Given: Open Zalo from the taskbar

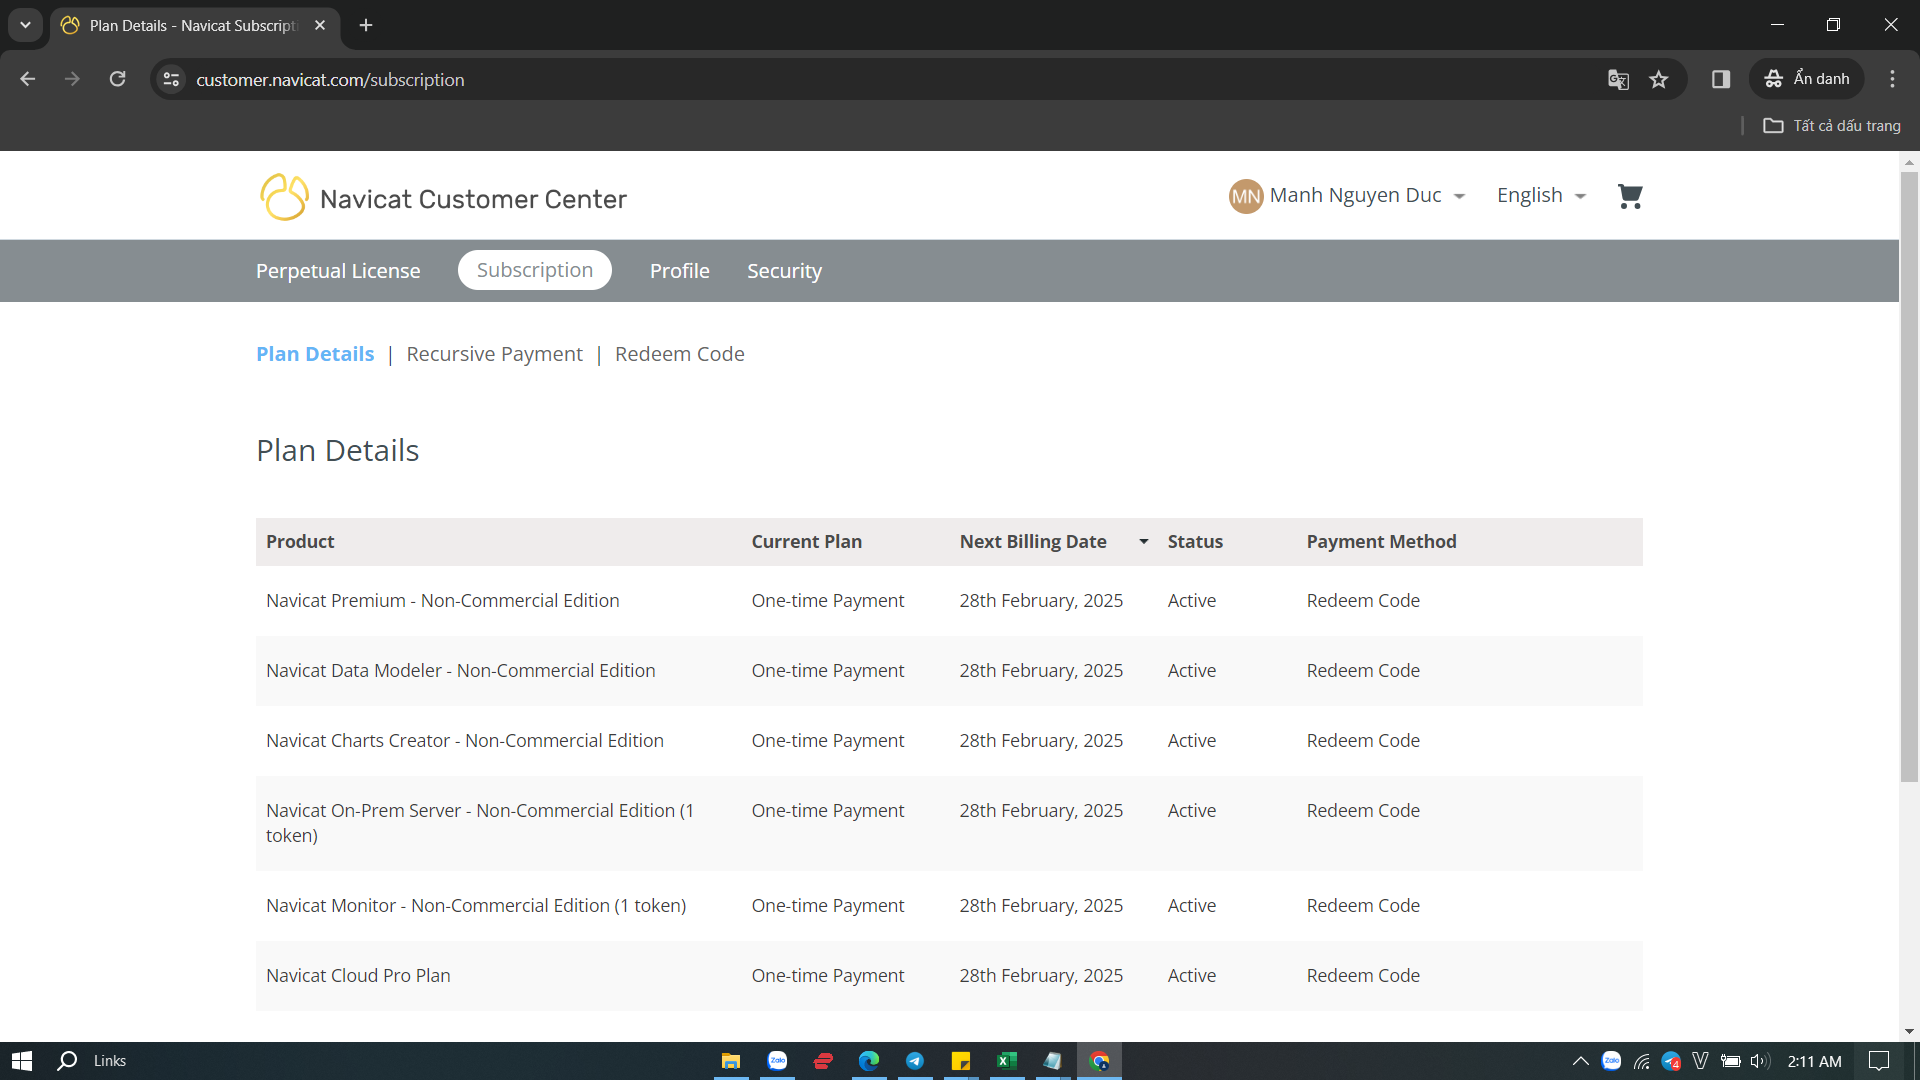Looking at the screenshot, I should [x=777, y=1061].
